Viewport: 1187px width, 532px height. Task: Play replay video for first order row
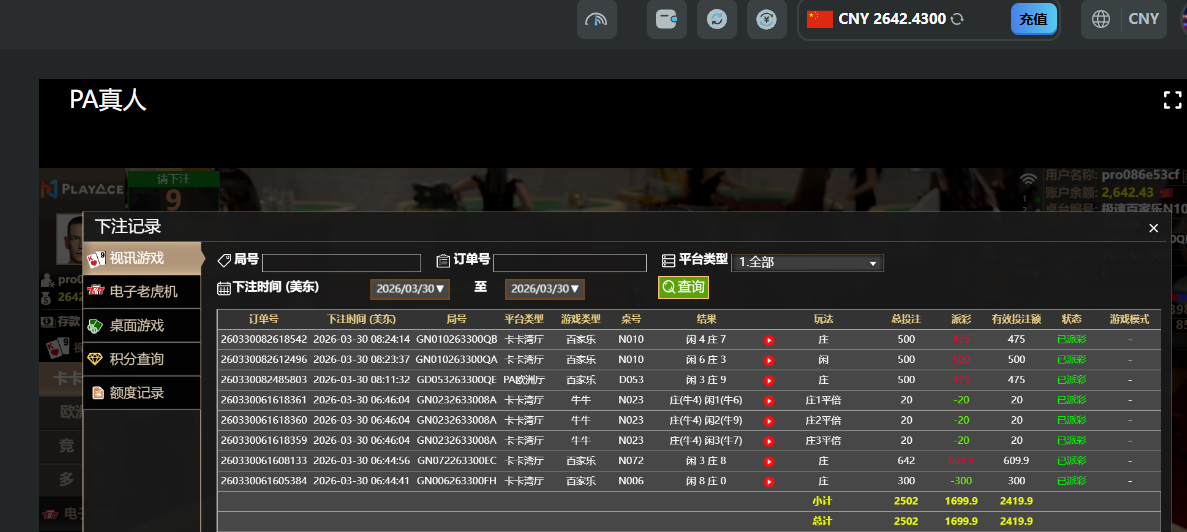[x=769, y=340]
